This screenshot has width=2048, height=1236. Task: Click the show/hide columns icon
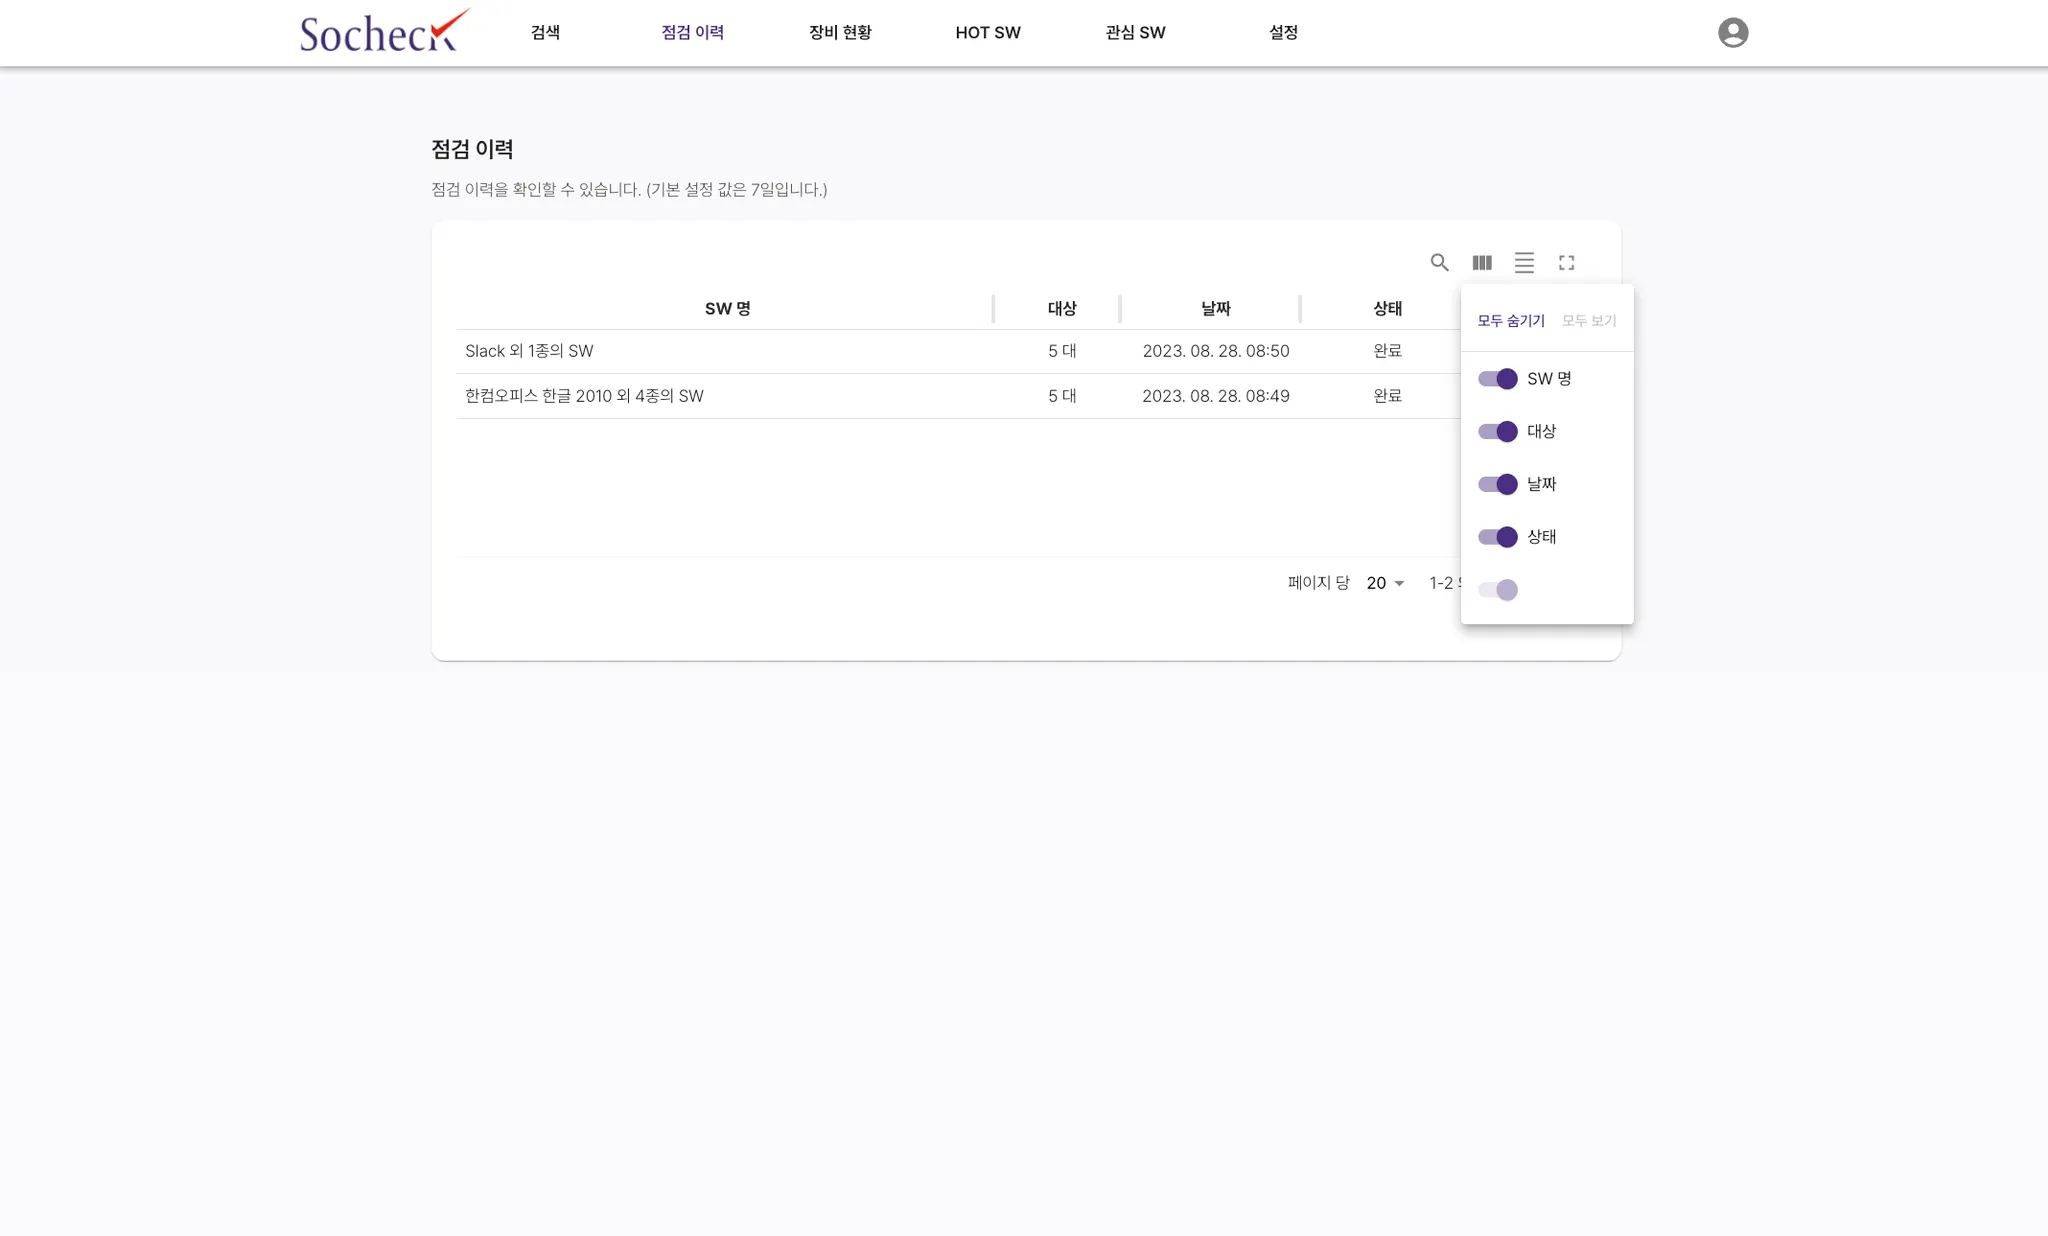coord(1482,262)
